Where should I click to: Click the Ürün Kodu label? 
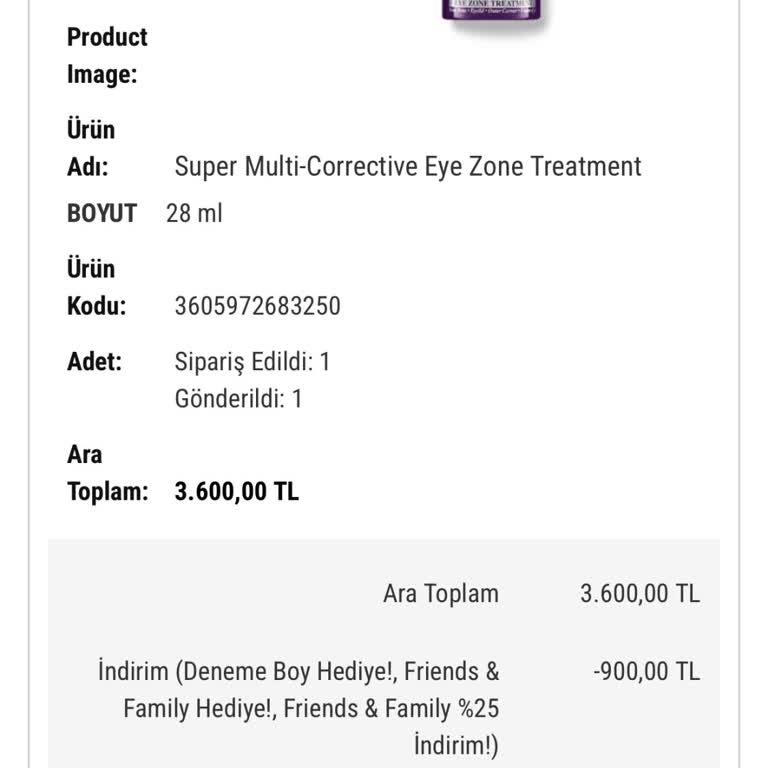[96, 287]
